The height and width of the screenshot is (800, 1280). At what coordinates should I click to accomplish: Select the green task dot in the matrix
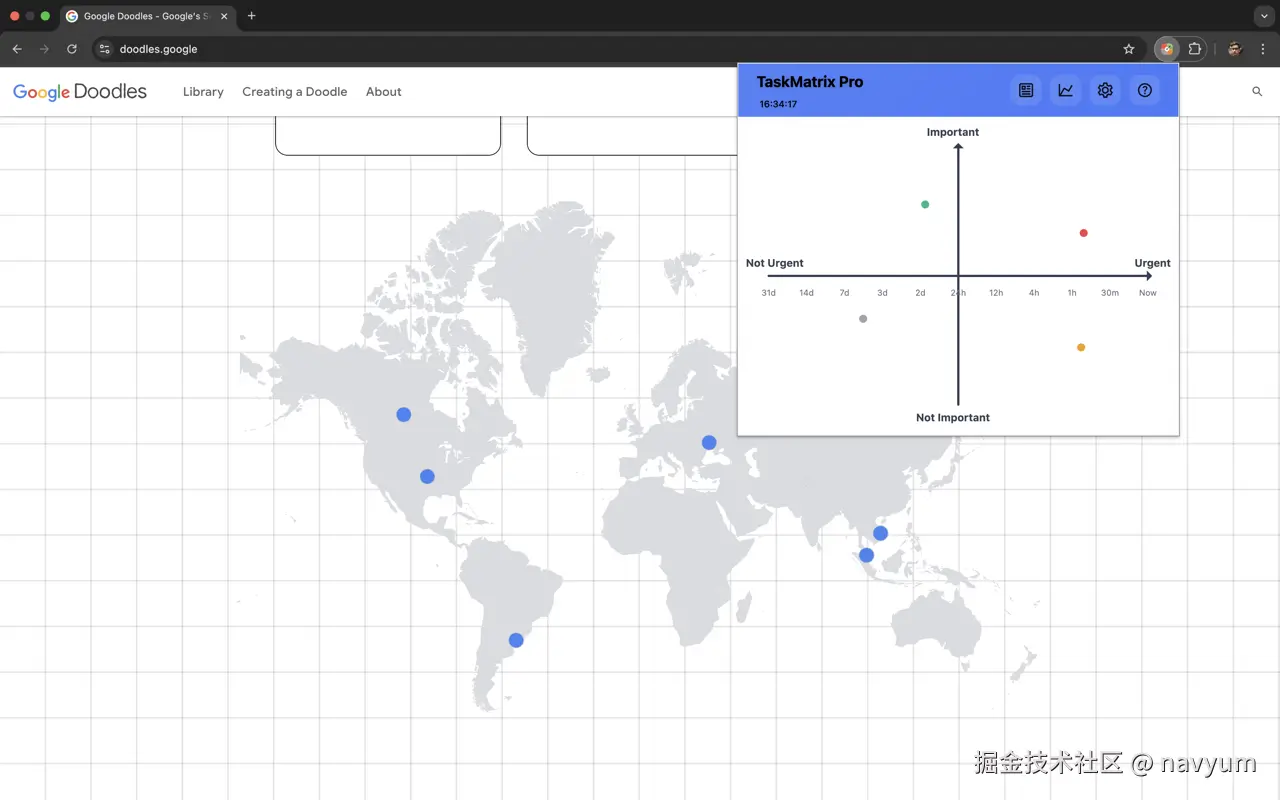tap(925, 204)
